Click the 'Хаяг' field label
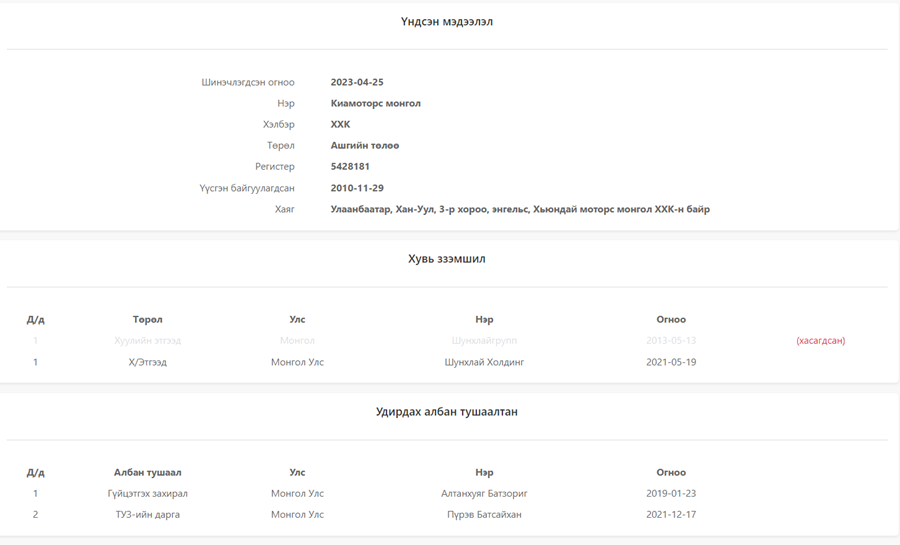 click(x=285, y=209)
